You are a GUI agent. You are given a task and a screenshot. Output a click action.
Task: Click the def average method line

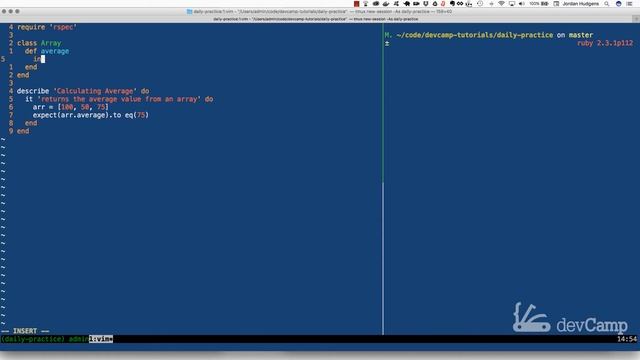tap(47, 51)
